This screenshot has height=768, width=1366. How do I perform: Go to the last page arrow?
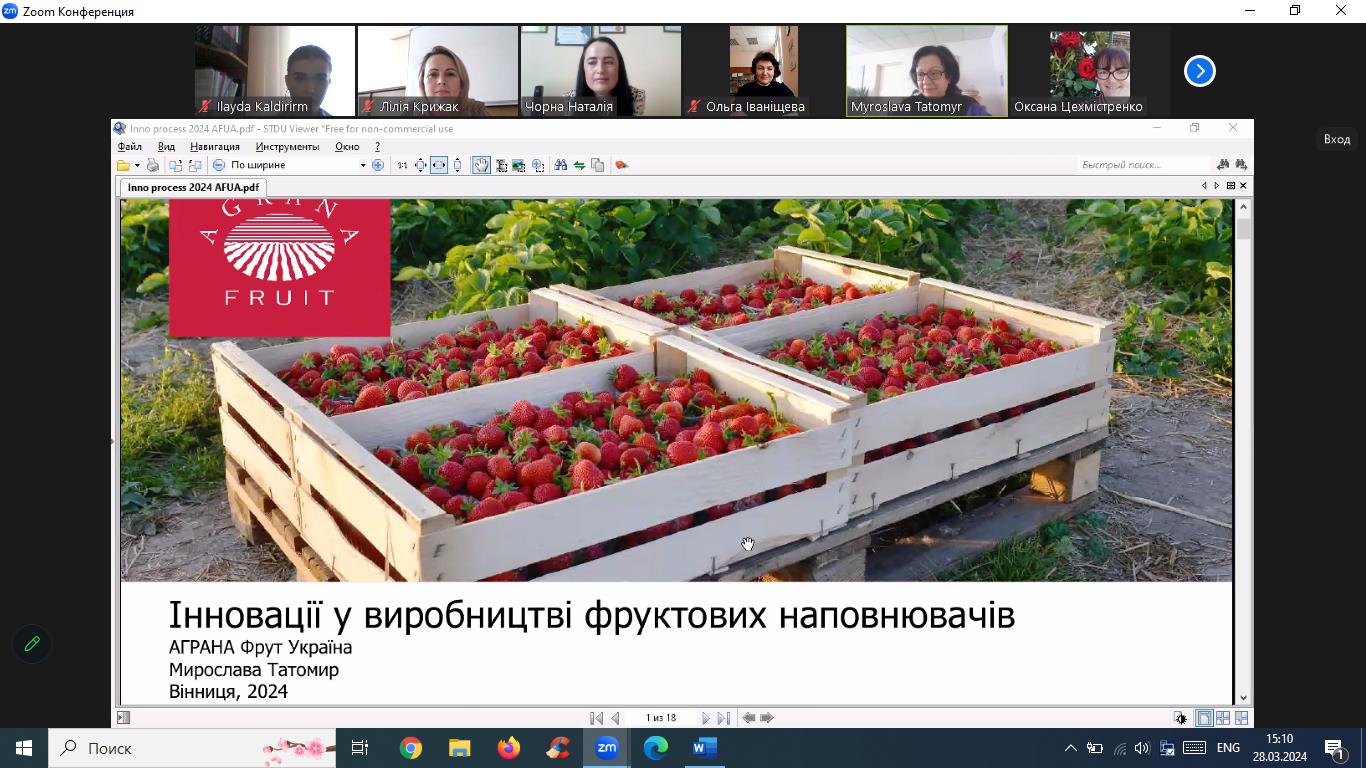724,718
